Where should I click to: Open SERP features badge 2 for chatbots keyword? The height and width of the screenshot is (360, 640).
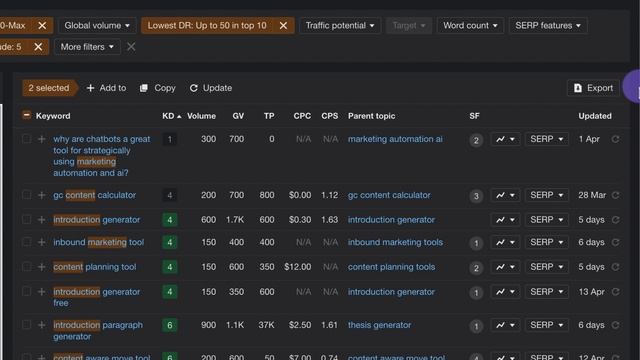click(476, 140)
